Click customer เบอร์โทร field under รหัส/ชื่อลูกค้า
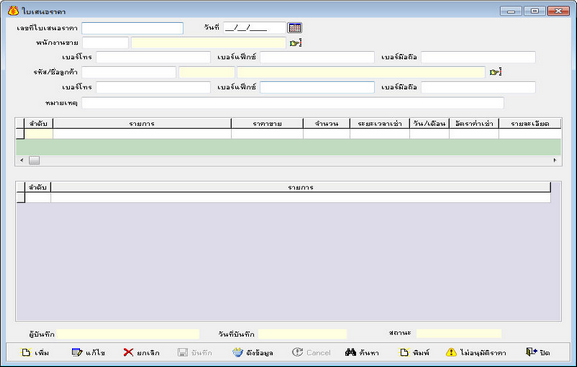 (153, 87)
